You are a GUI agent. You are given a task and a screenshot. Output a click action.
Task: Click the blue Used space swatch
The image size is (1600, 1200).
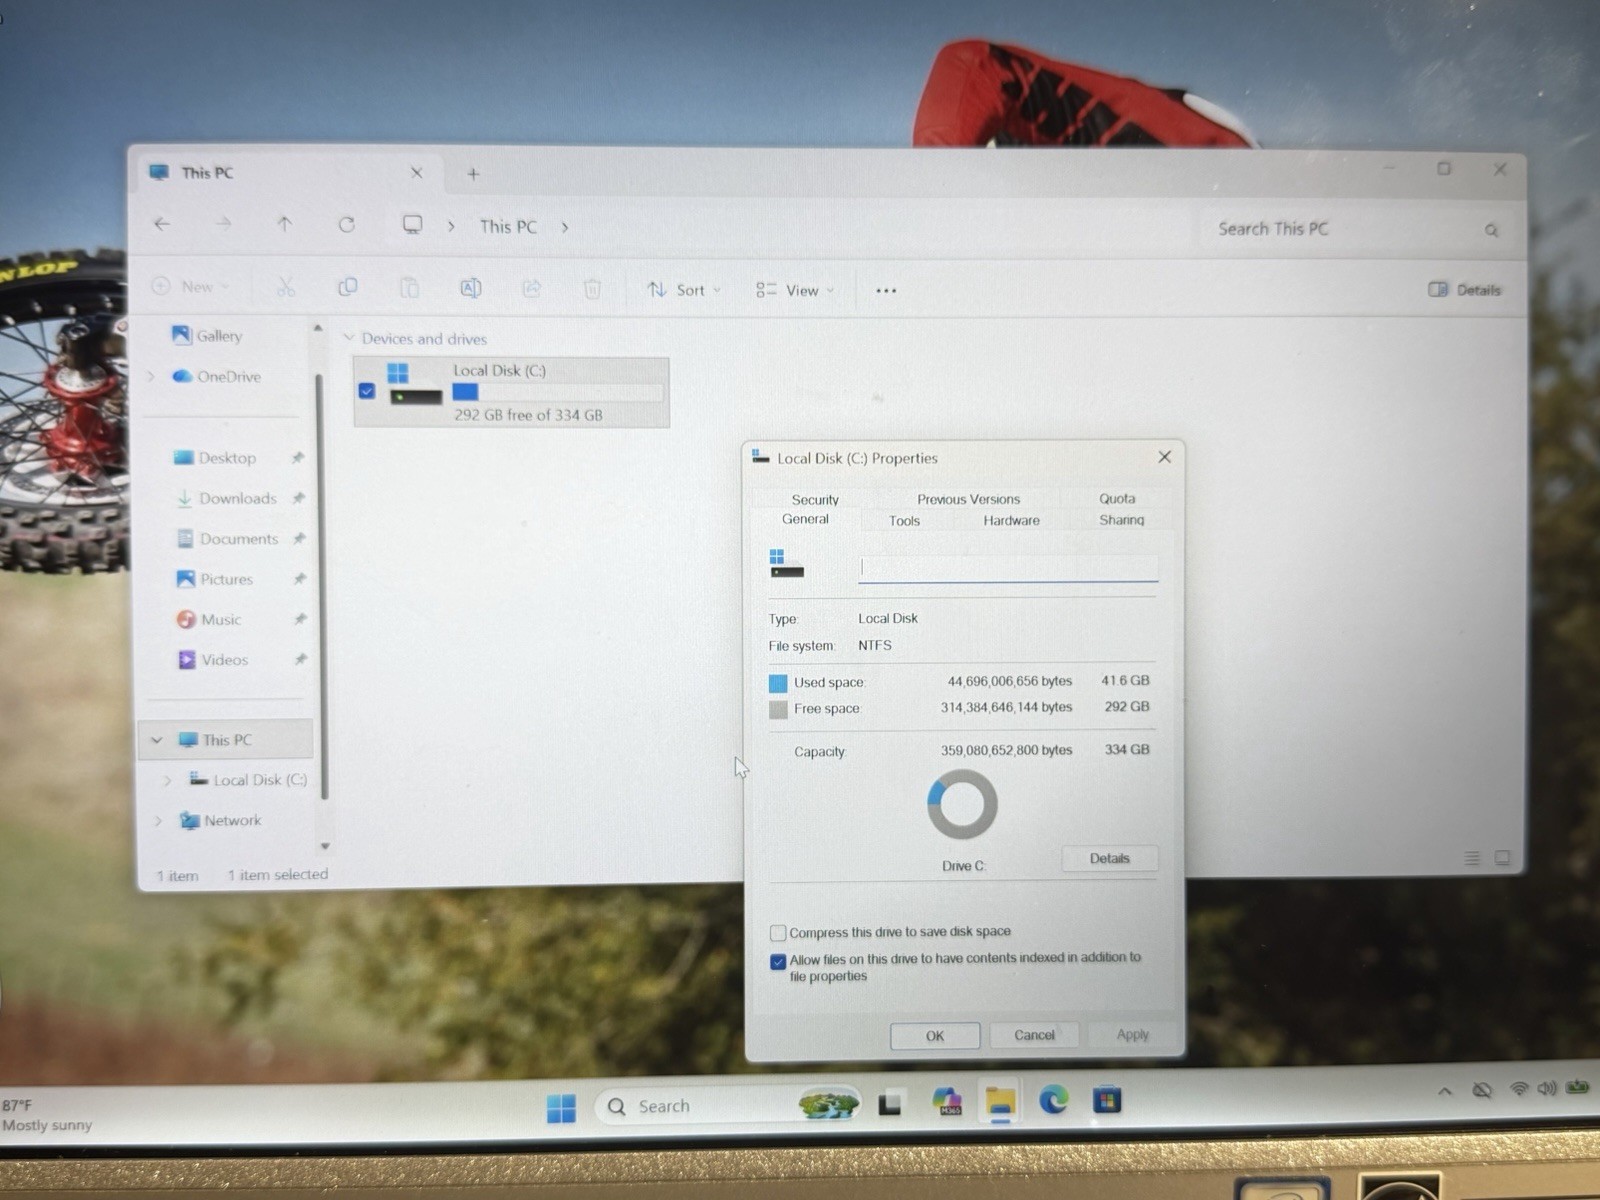coord(778,683)
